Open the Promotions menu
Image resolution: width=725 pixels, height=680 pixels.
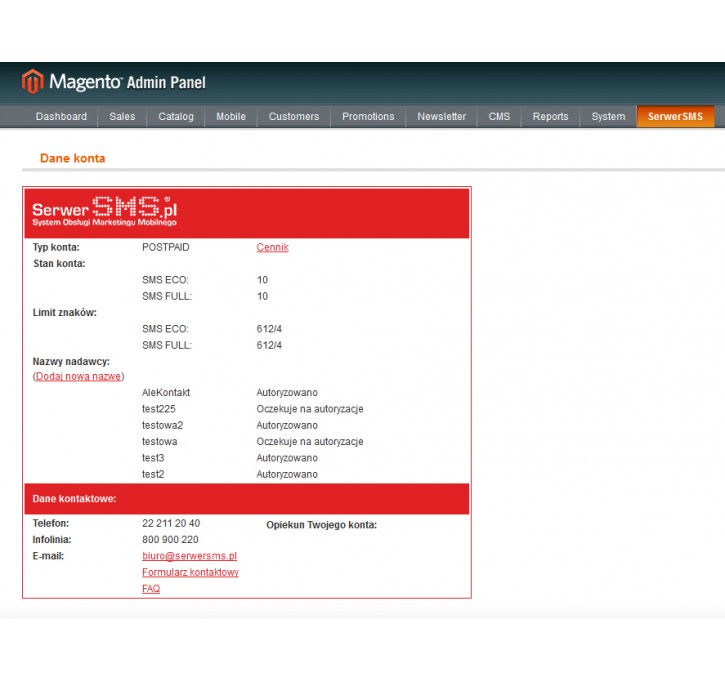coord(369,116)
